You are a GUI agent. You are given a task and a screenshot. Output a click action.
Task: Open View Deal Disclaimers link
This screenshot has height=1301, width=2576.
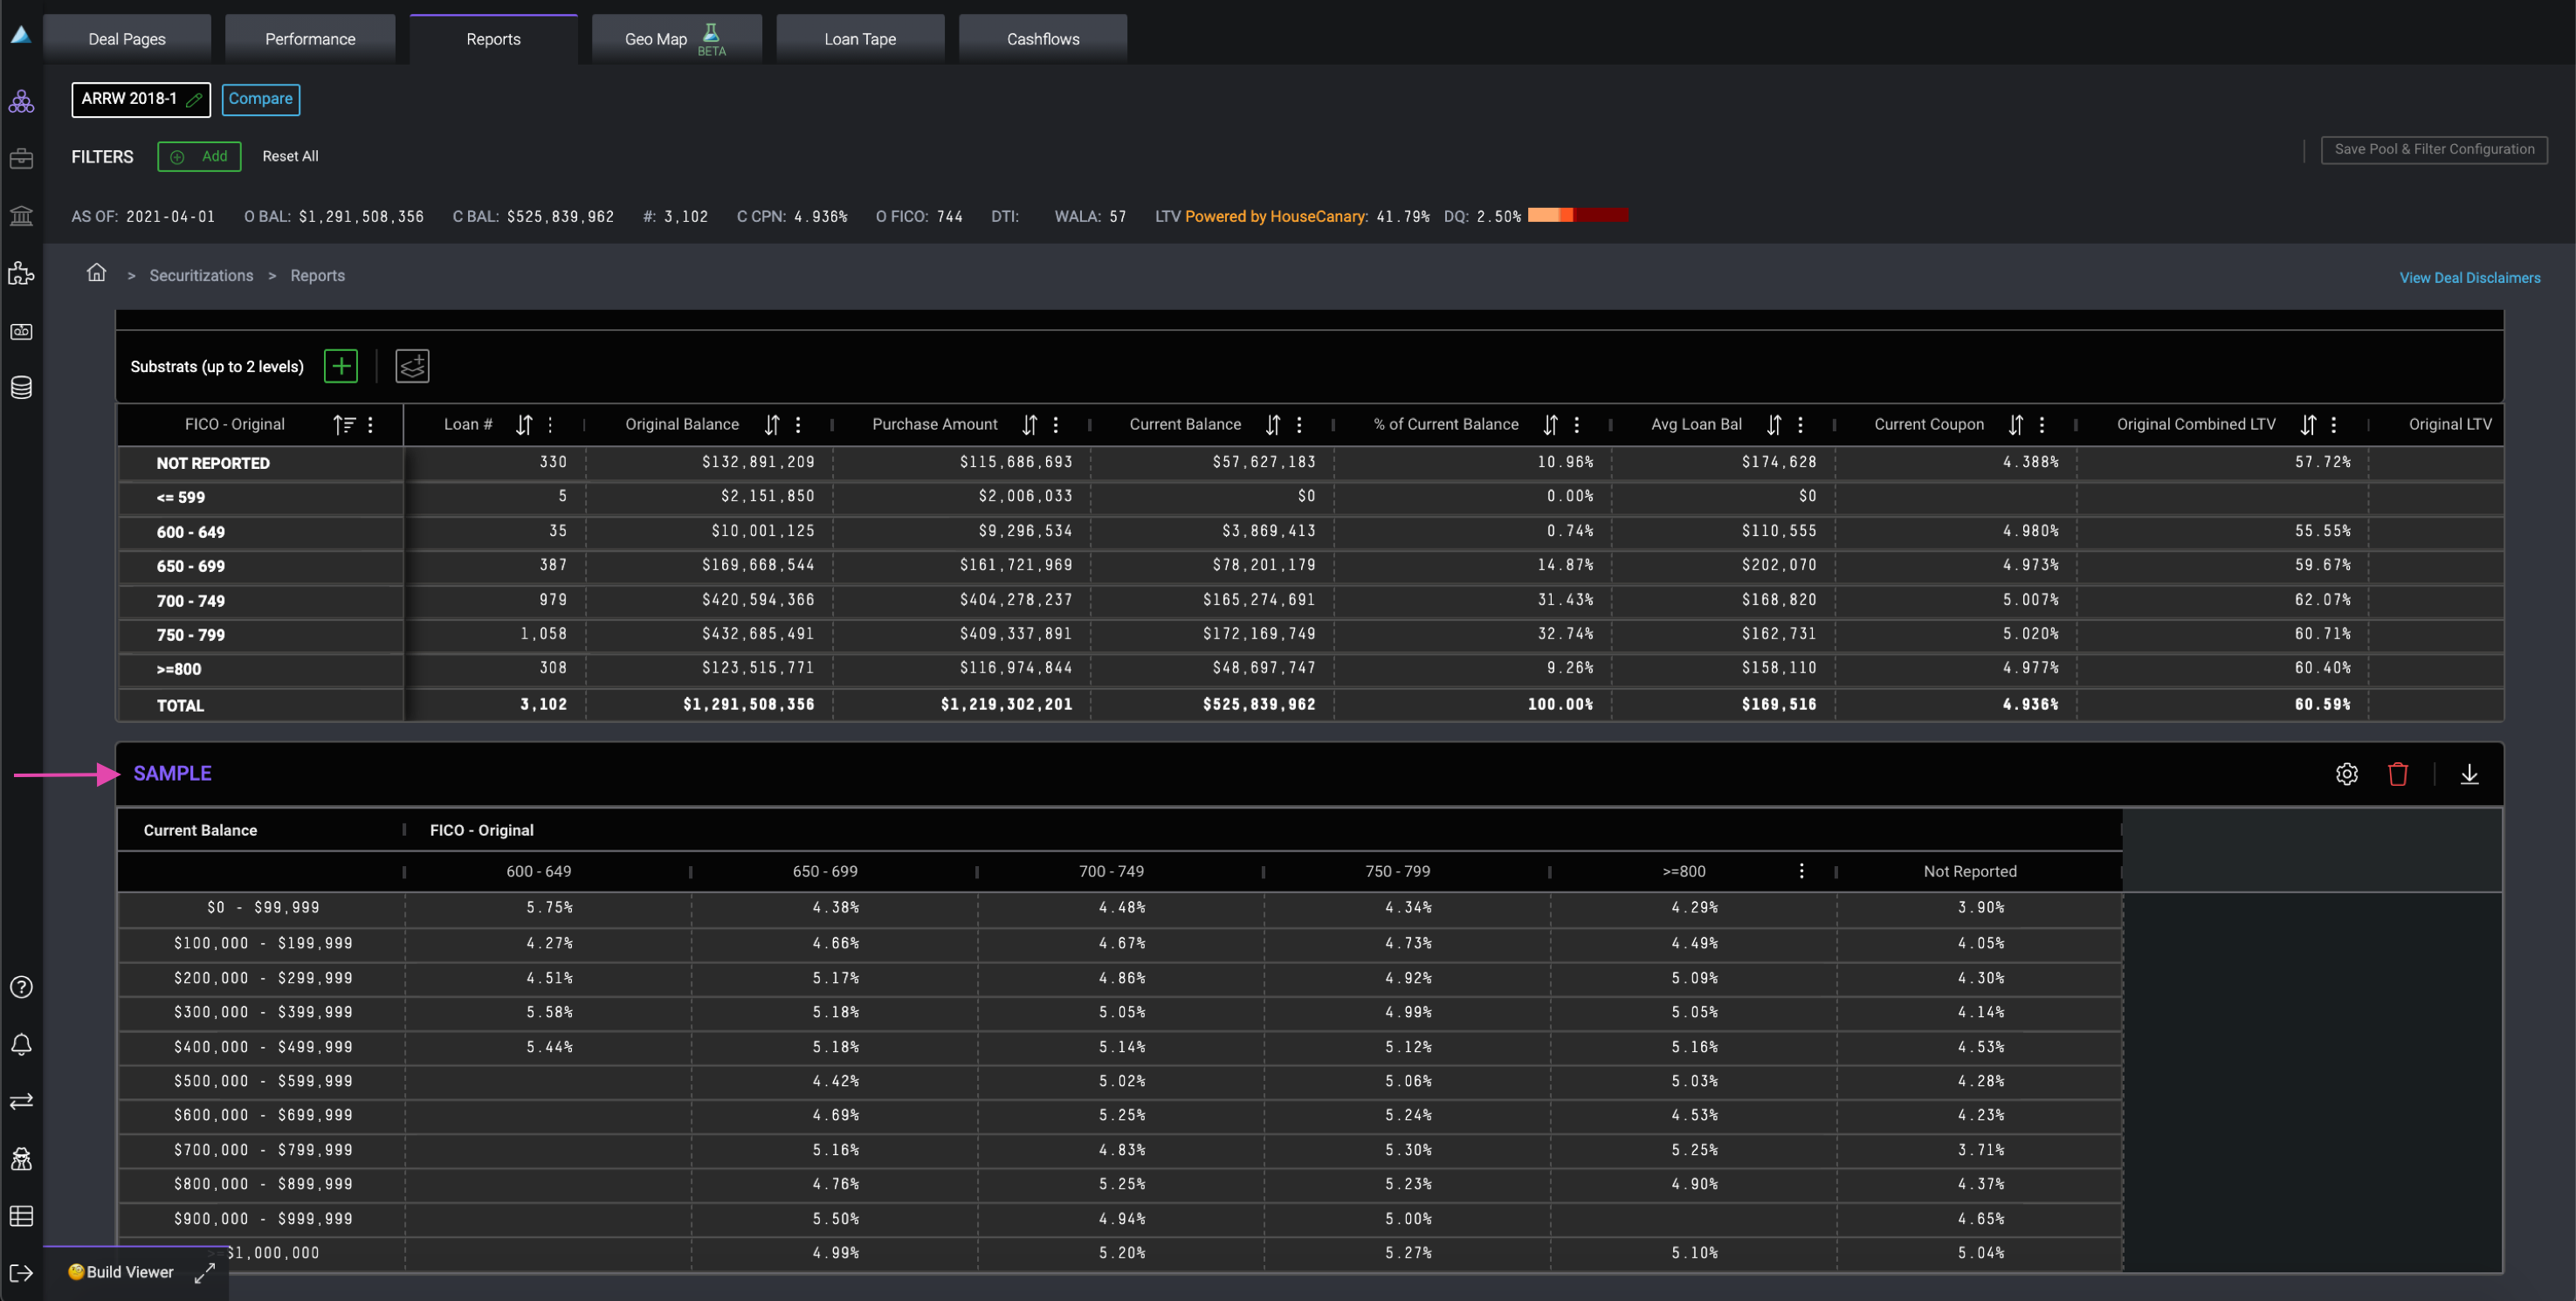coord(2469,278)
